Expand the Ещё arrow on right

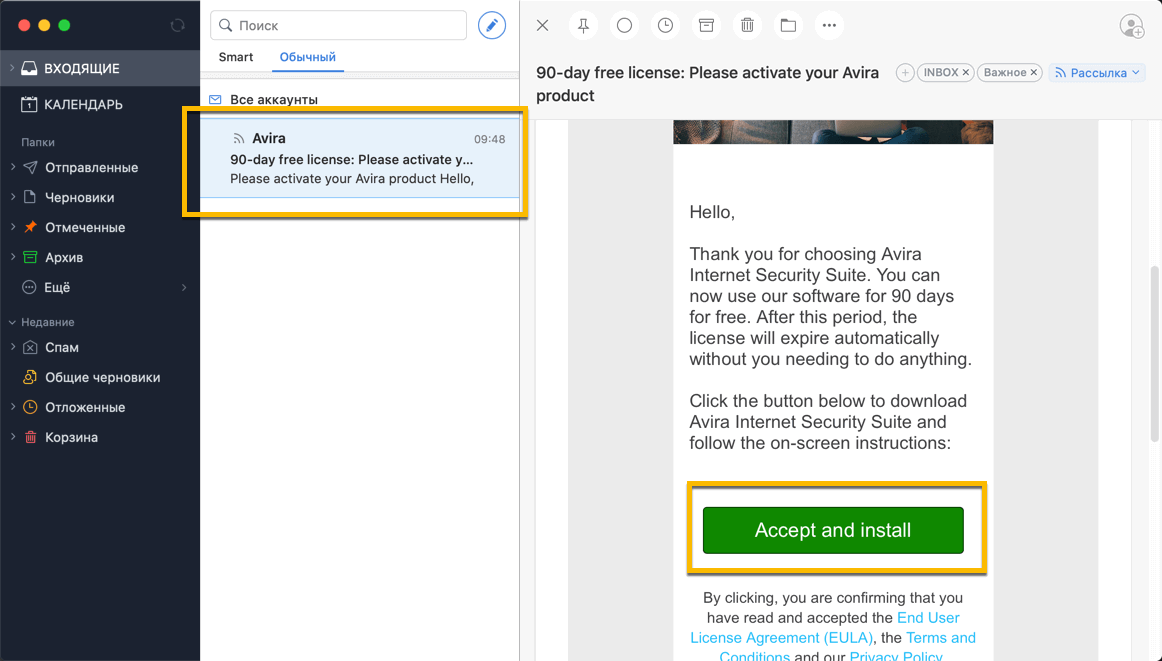[x=184, y=288]
